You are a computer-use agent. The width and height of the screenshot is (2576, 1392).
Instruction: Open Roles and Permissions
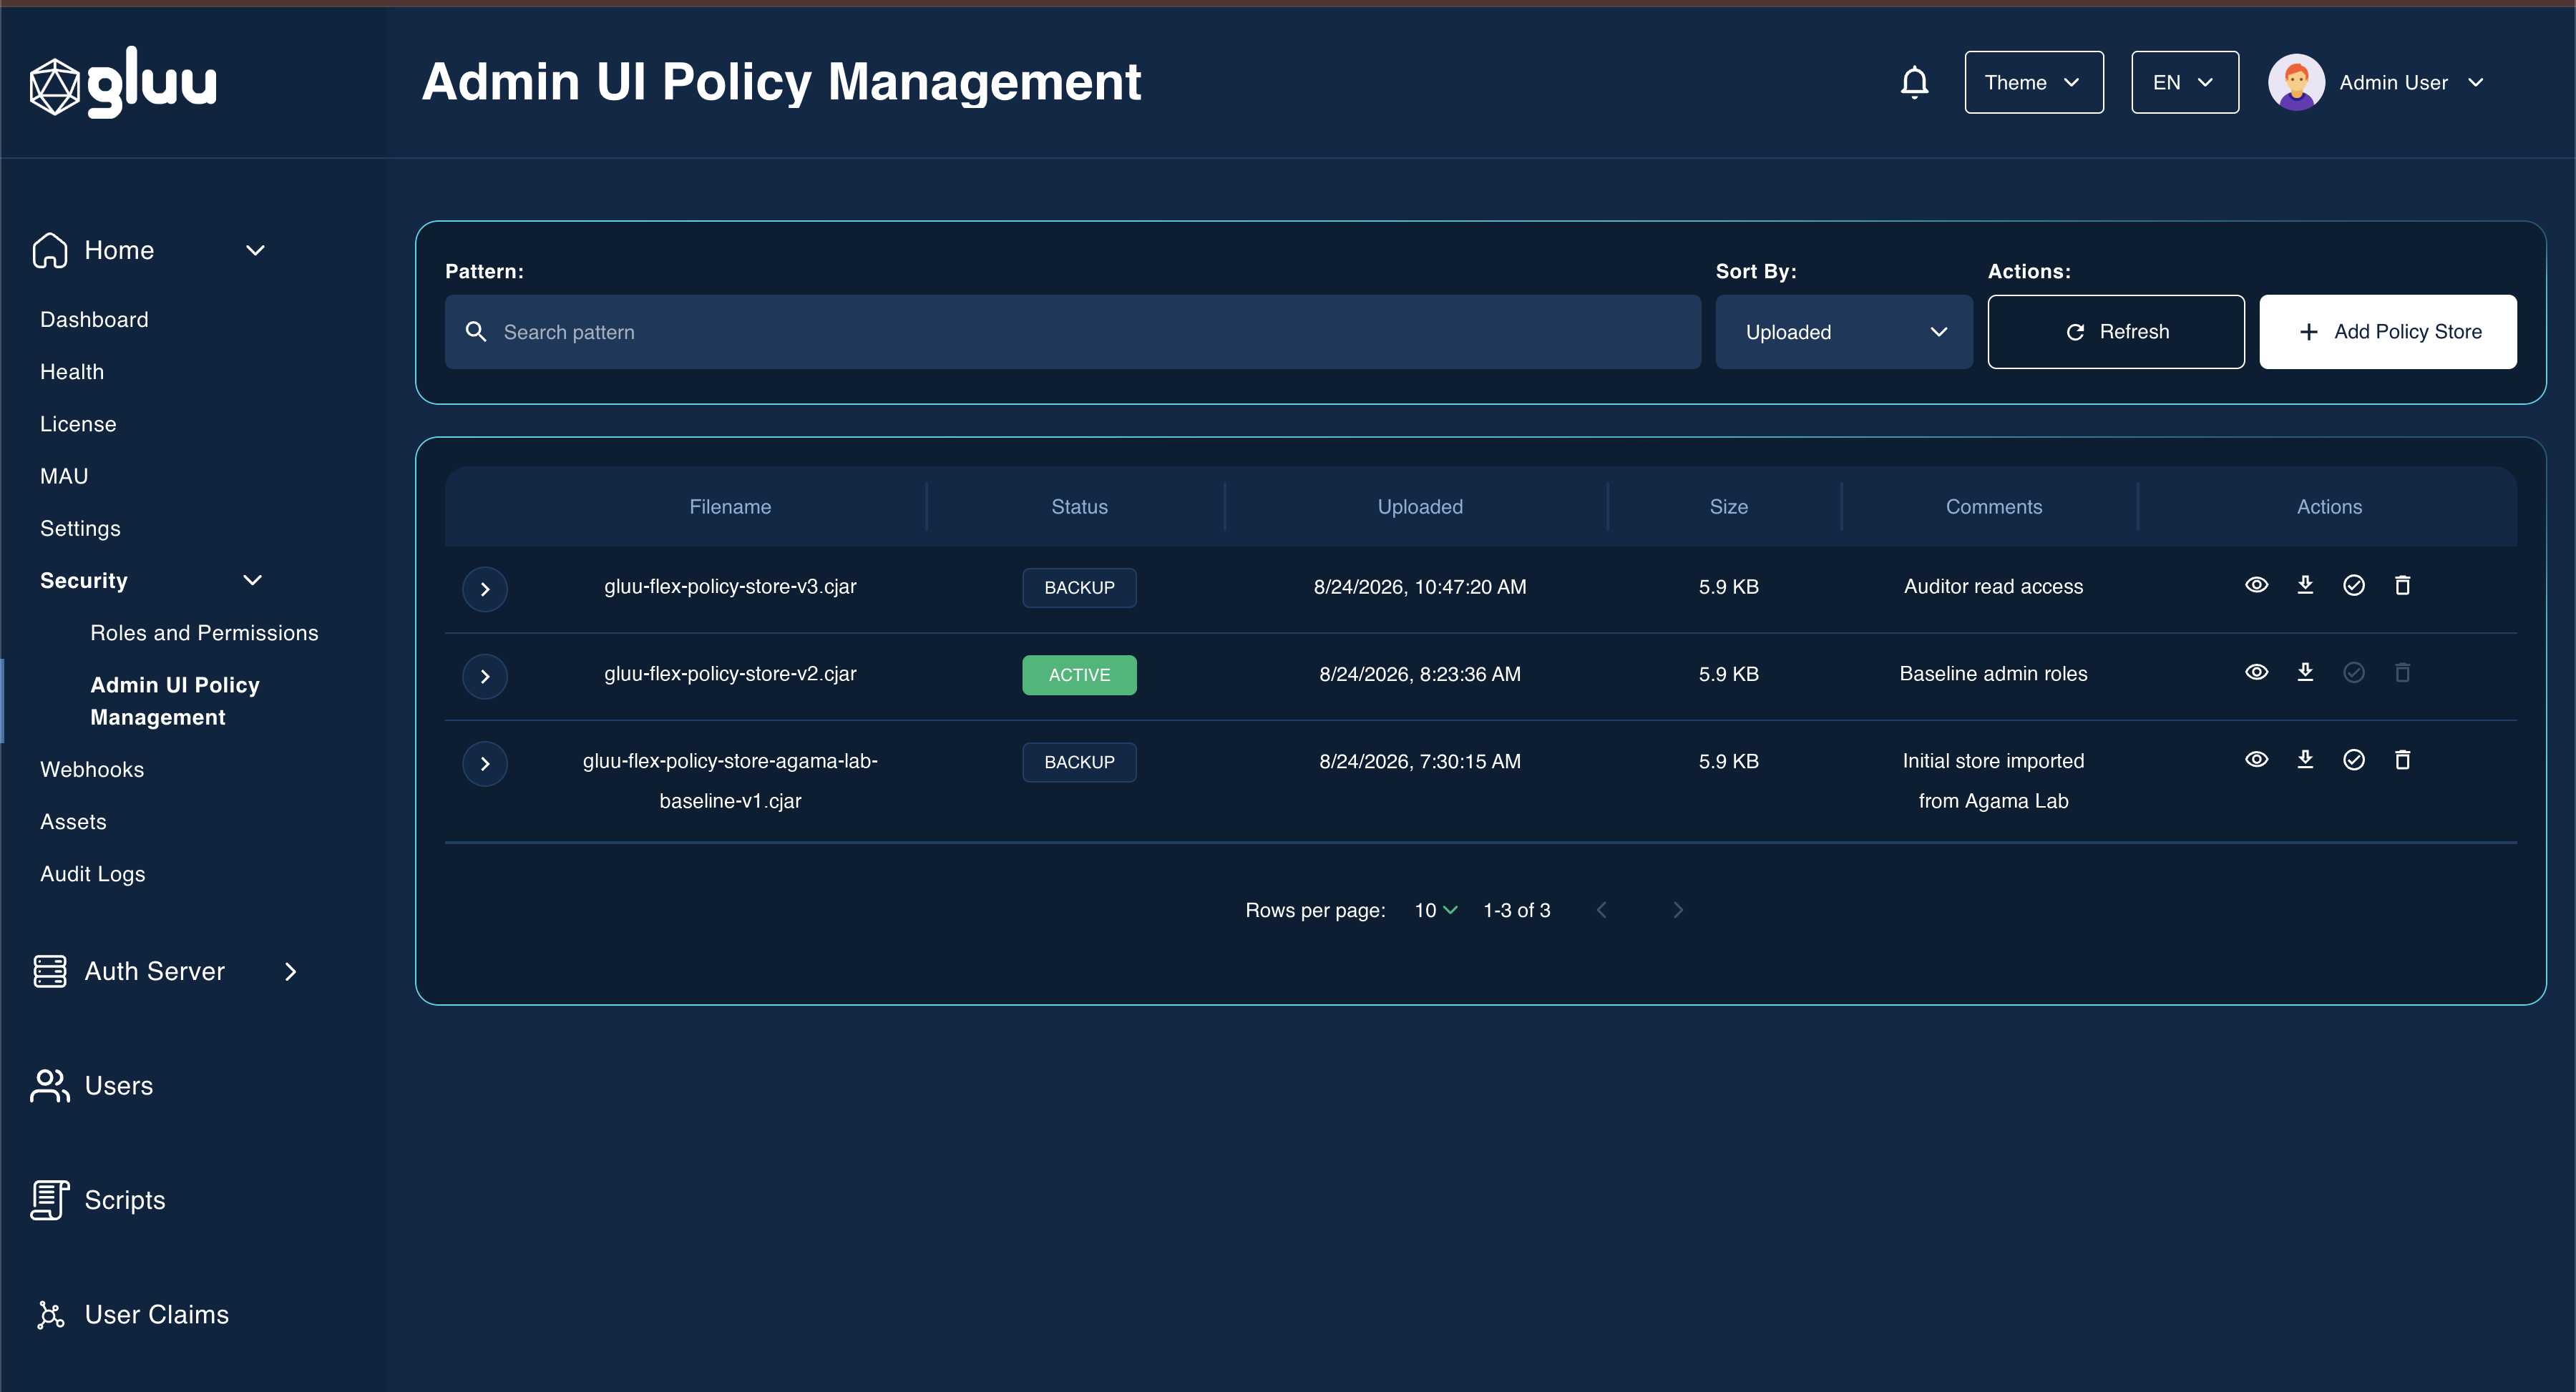click(204, 633)
